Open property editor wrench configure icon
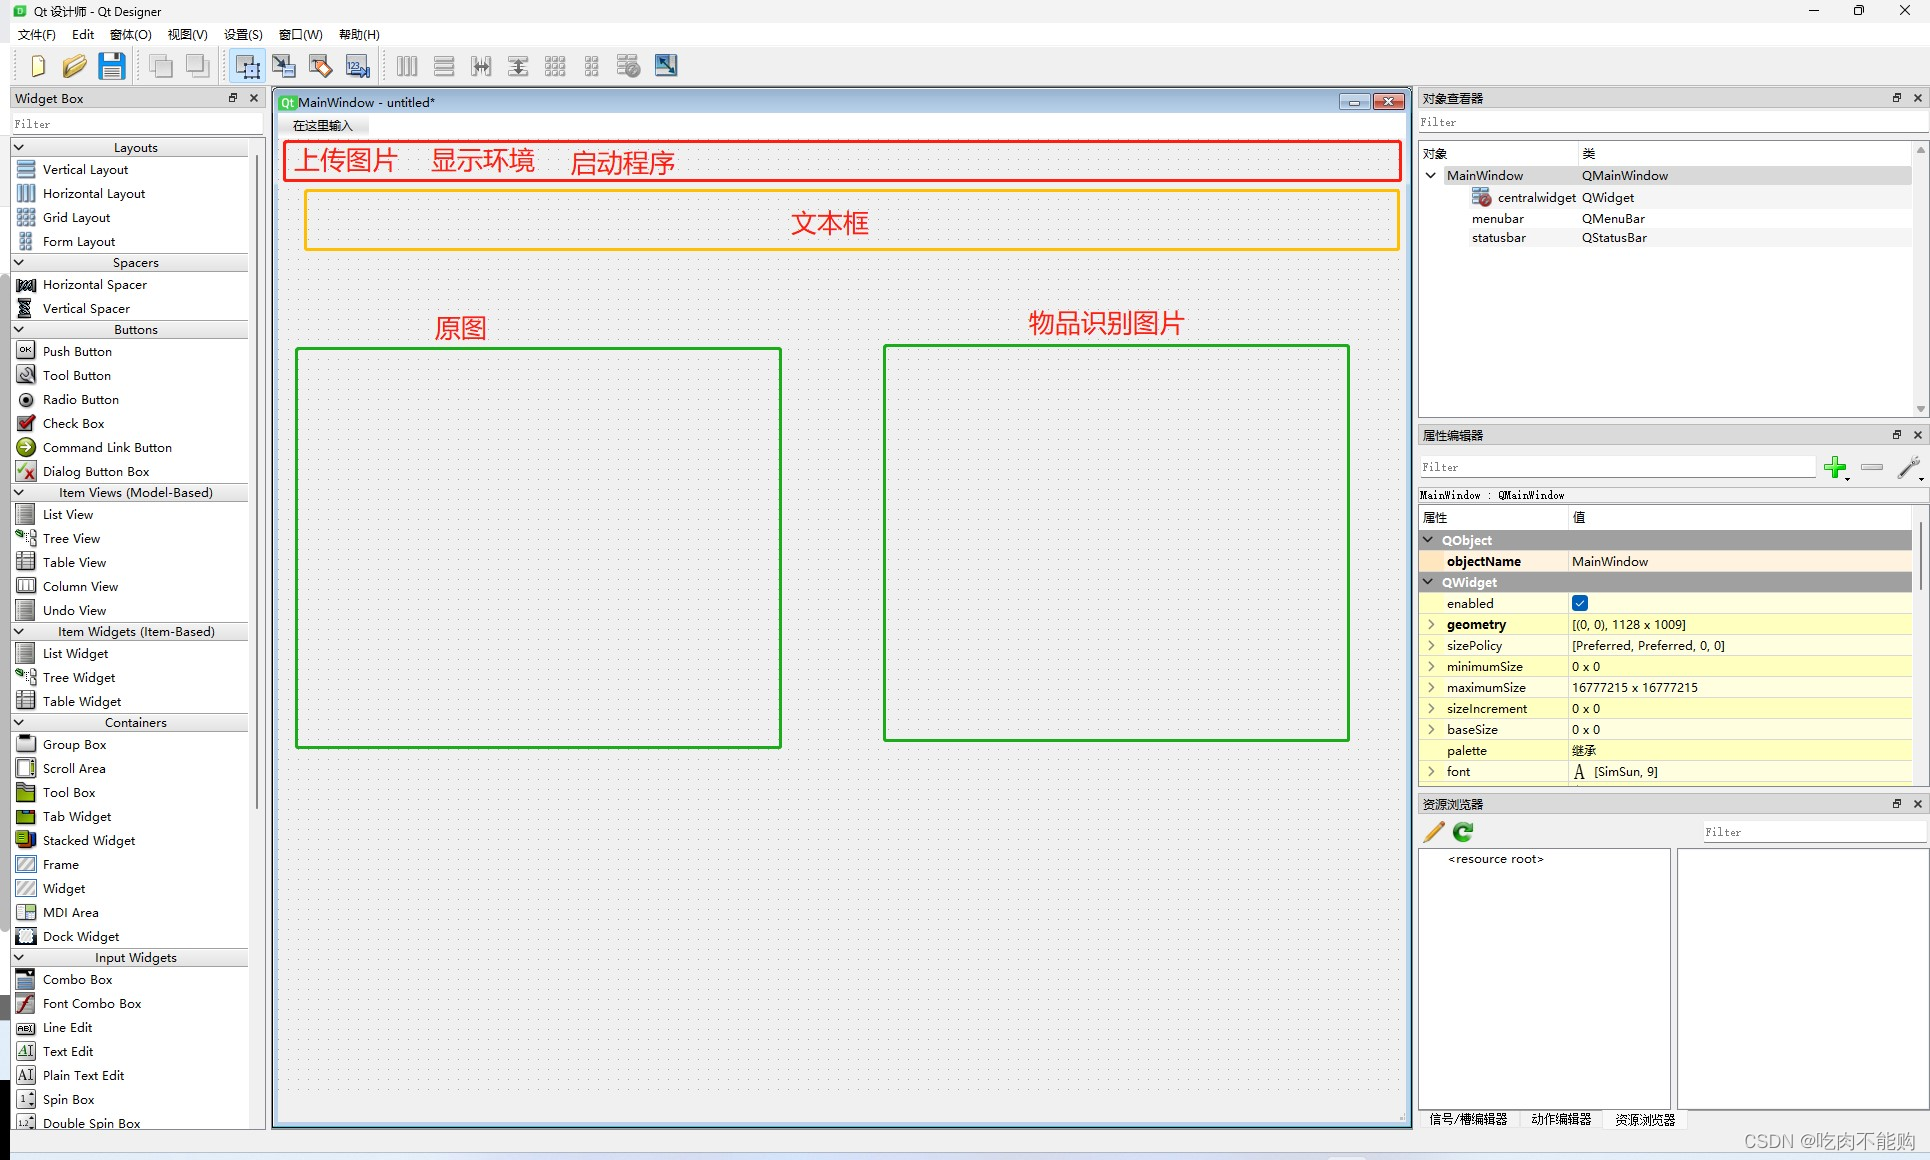The width and height of the screenshot is (1930, 1160). point(1909,467)
